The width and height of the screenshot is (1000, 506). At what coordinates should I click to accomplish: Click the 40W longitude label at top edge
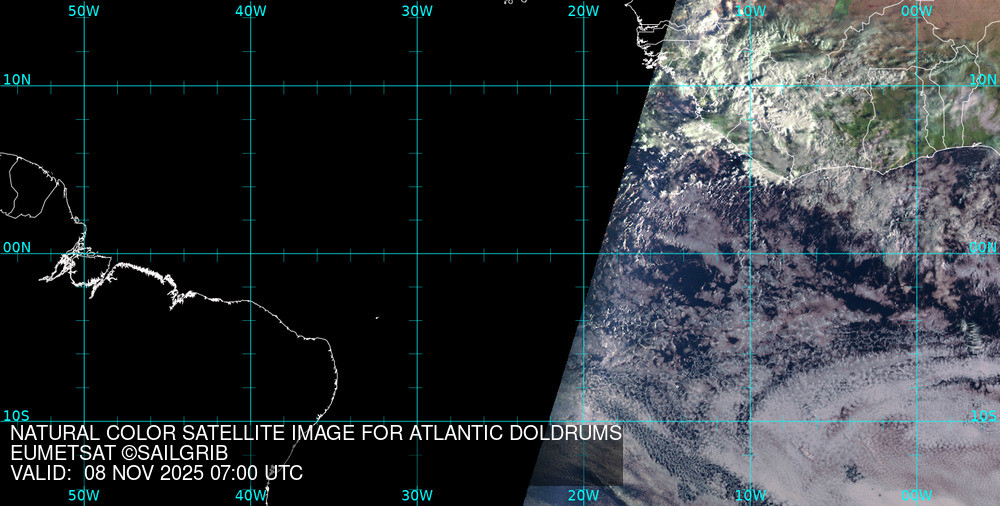click(250, 11)
